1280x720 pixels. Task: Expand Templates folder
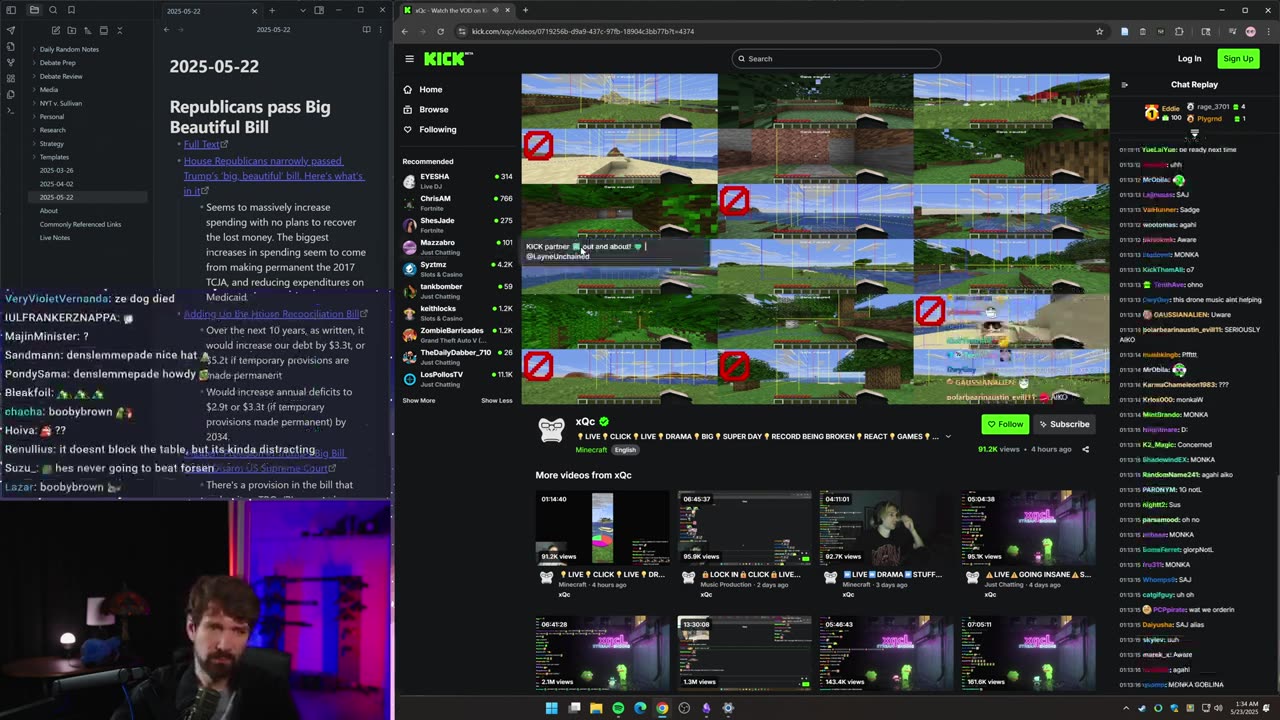tap(54, 157)
